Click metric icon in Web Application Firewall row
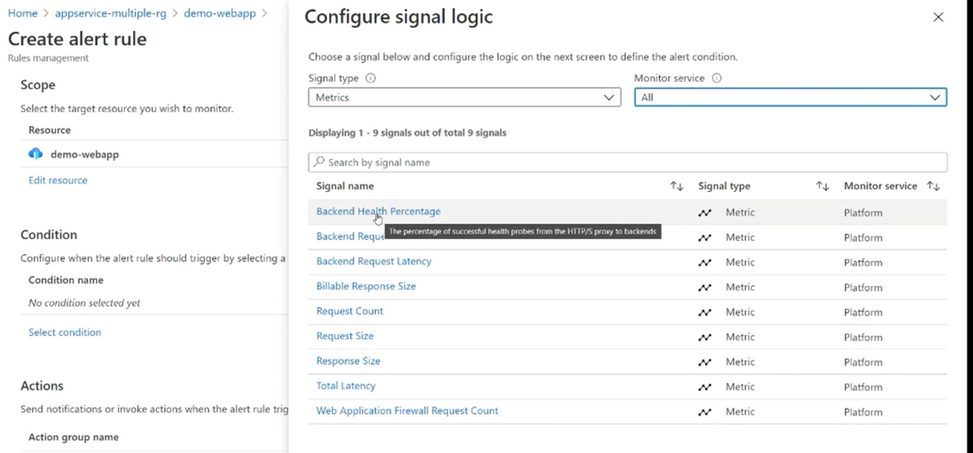This screenshot has width=973, height=453. (x=704, y=411)
